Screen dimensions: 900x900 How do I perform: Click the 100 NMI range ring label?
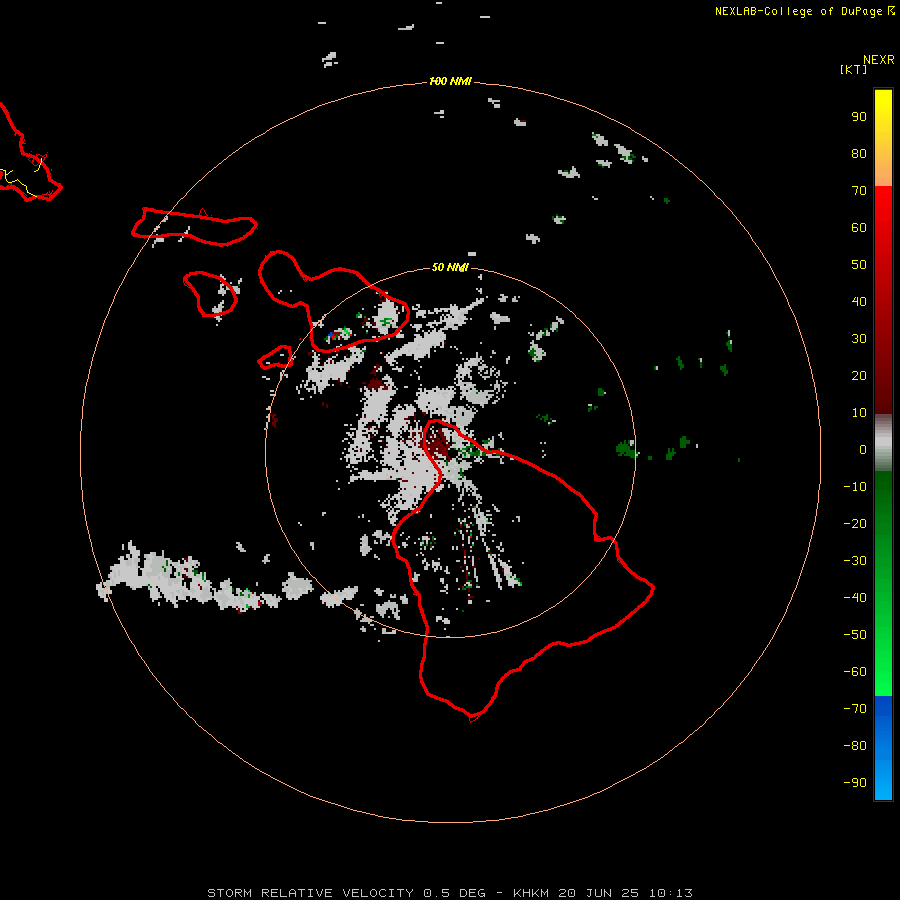(x=450, y=82)
